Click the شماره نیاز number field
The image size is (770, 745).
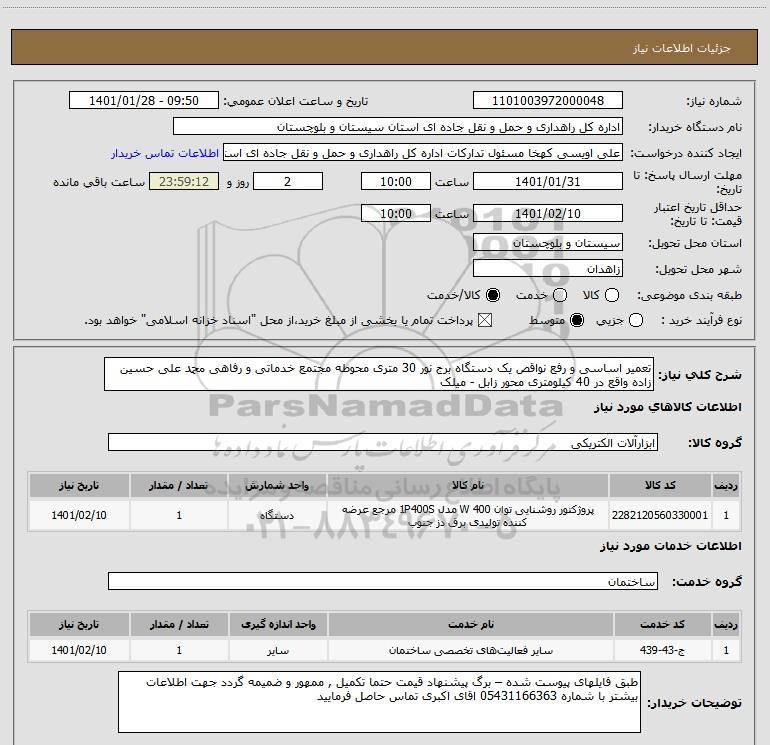pyautogui.click(x=548, y=101)
